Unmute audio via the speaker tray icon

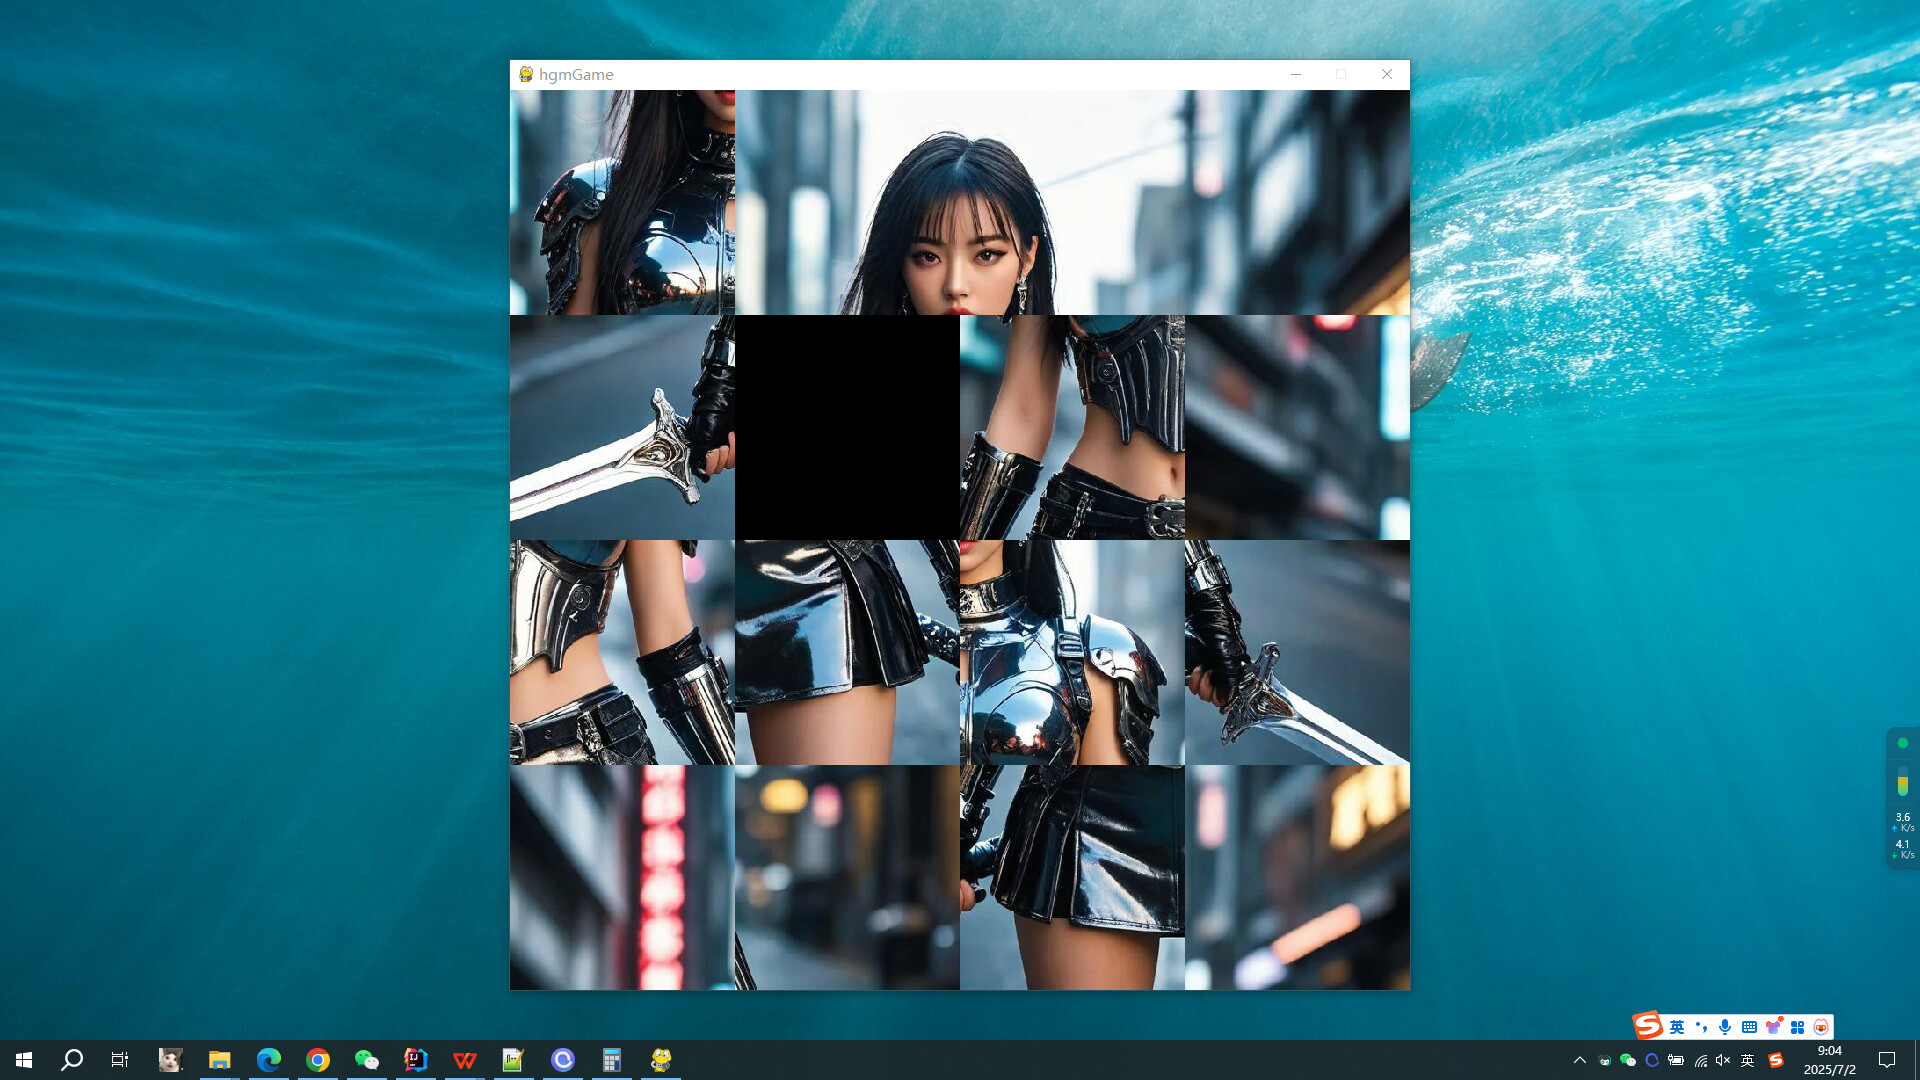(1723, 1060)
